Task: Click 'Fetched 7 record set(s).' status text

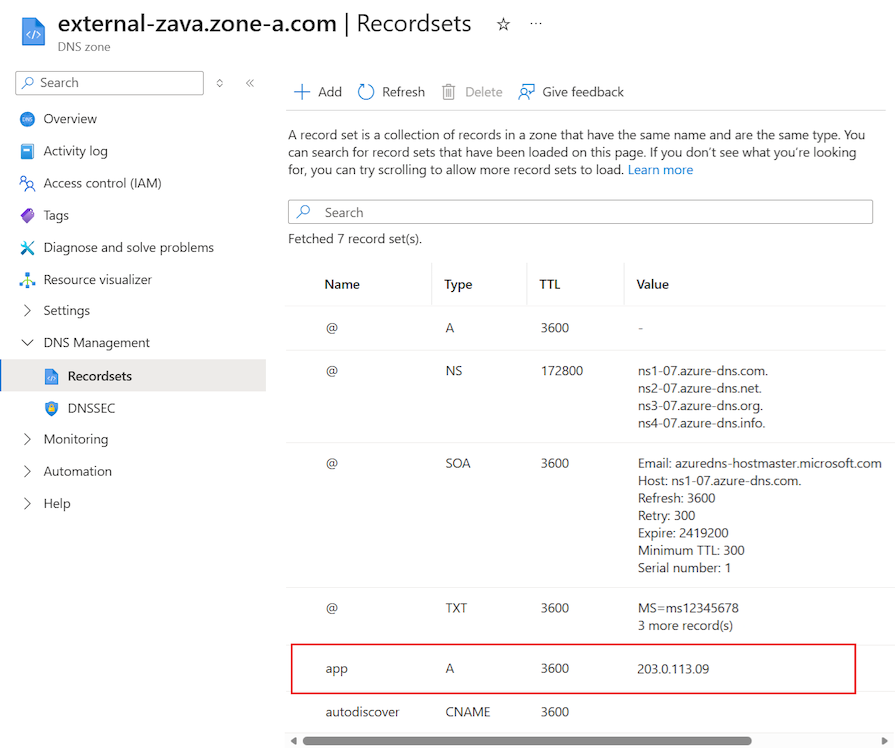Action: tap(355, 239)
